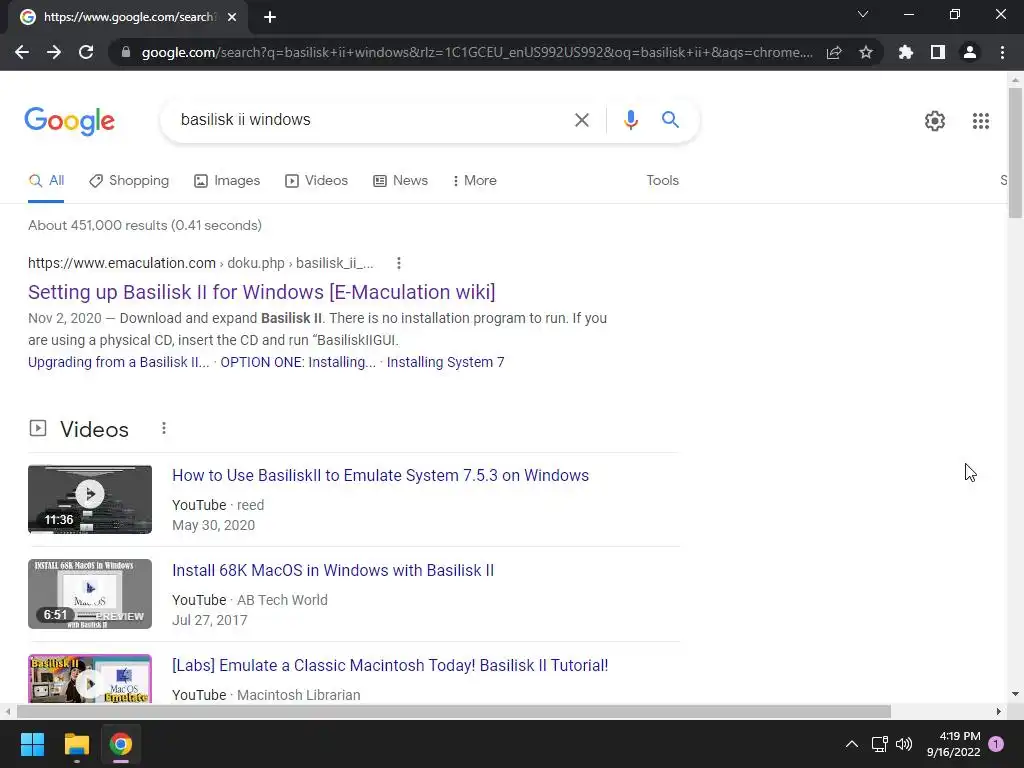This screenshot has height=768, width=1024.
Task: Click scroll-right arrow on horizontal scrollbar
Action: [x=999, y=711]
